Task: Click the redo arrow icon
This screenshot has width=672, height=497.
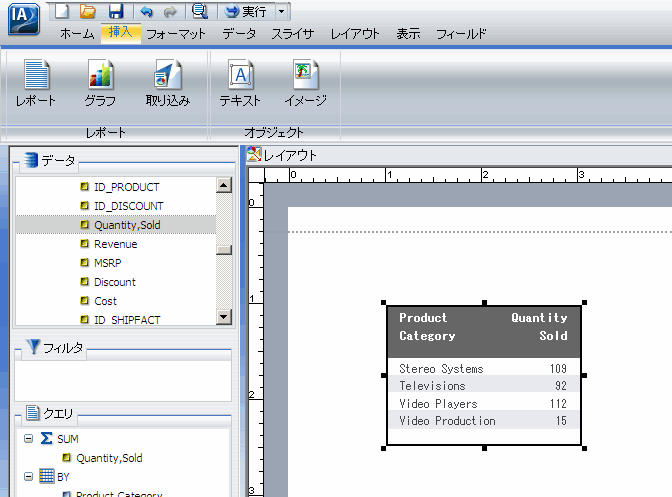Action: (170, 12)
